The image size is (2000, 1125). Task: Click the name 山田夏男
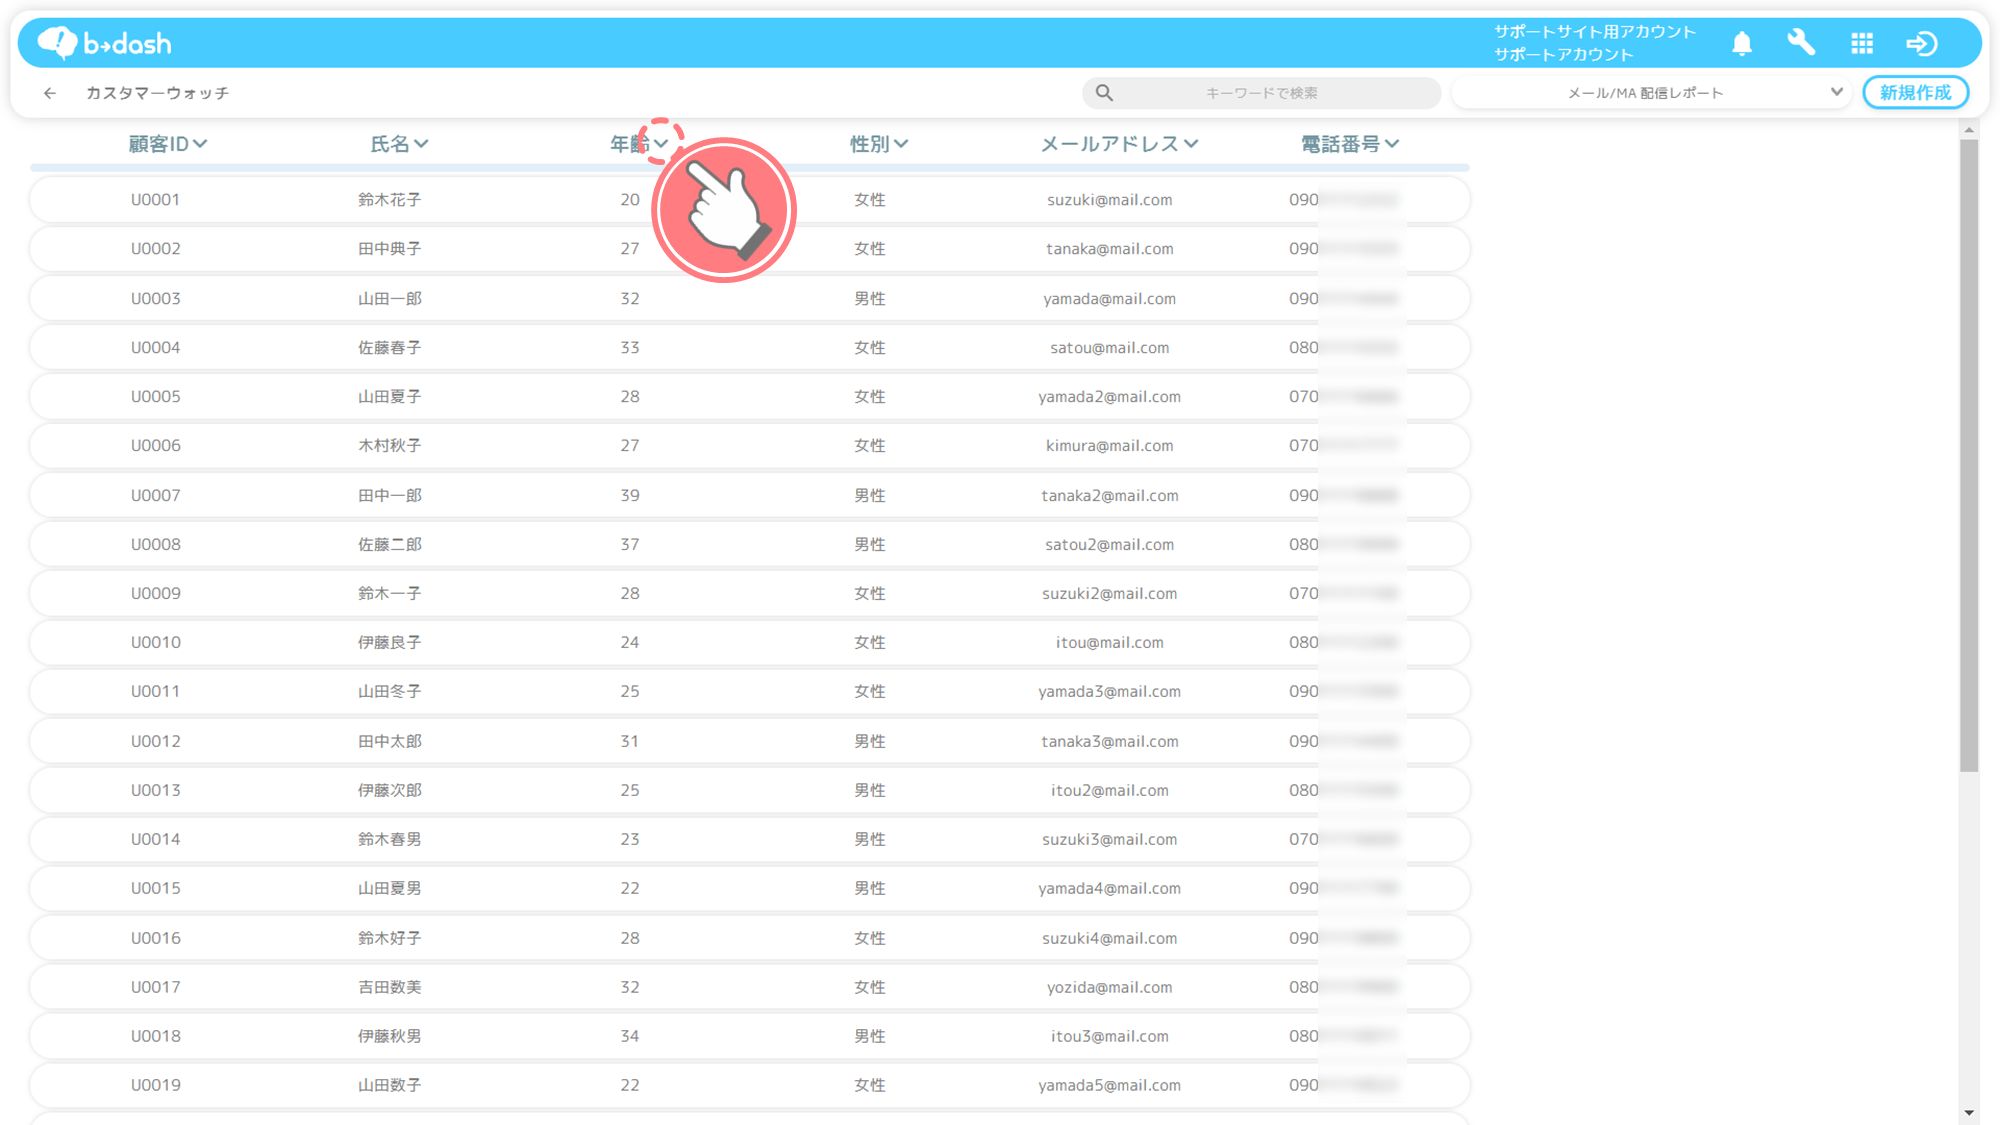coord(390,889)
